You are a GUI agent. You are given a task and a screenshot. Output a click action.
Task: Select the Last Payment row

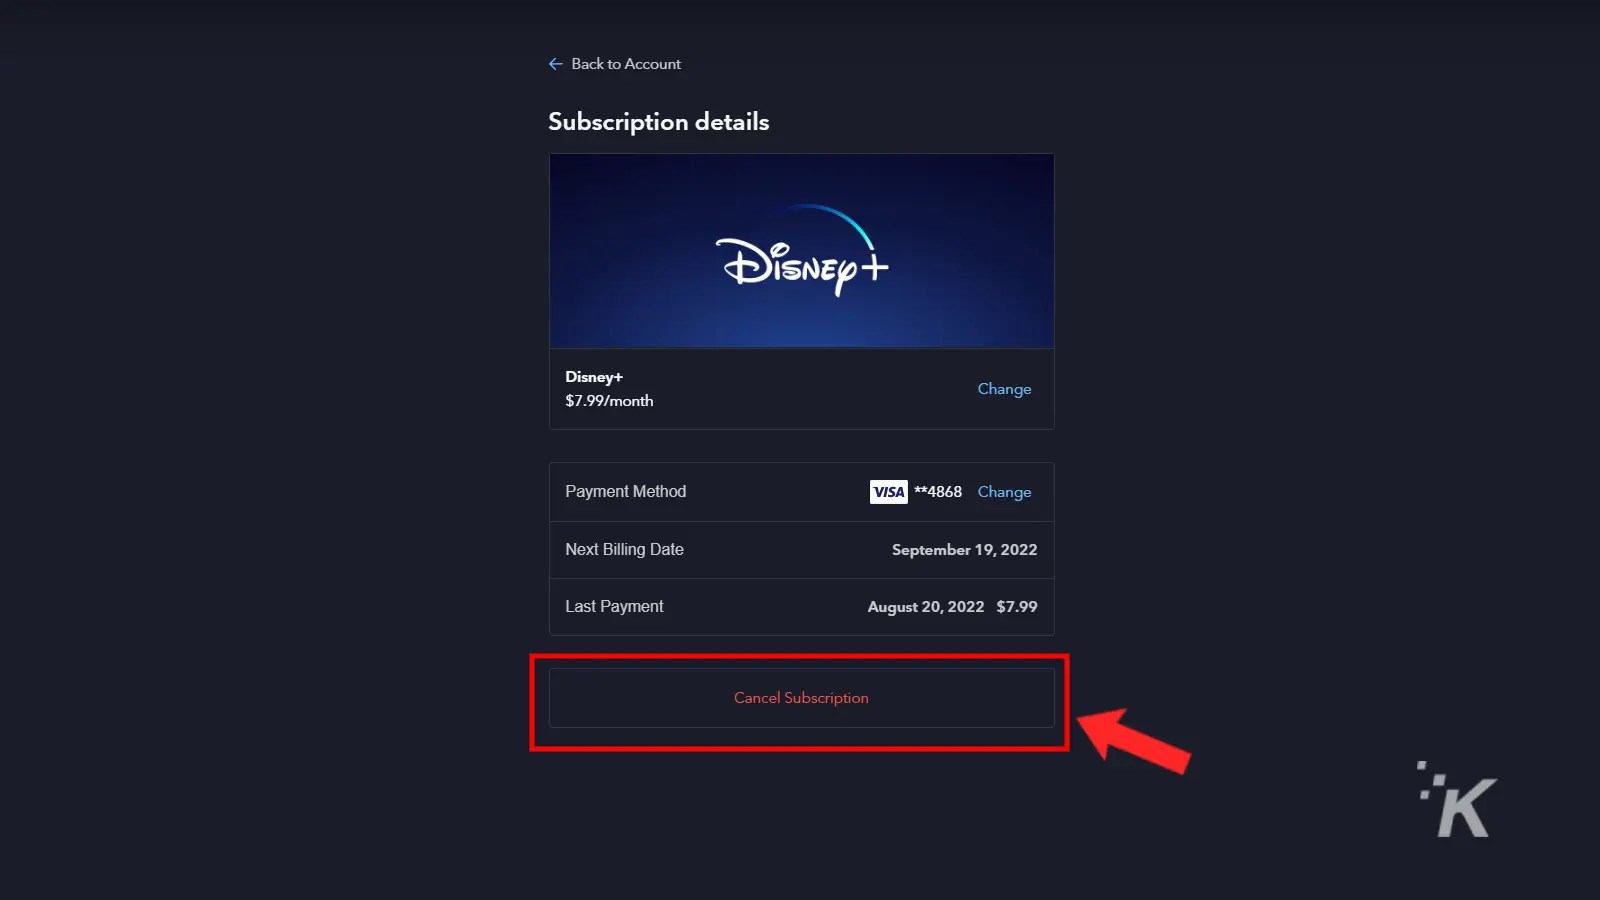[800, 606]
